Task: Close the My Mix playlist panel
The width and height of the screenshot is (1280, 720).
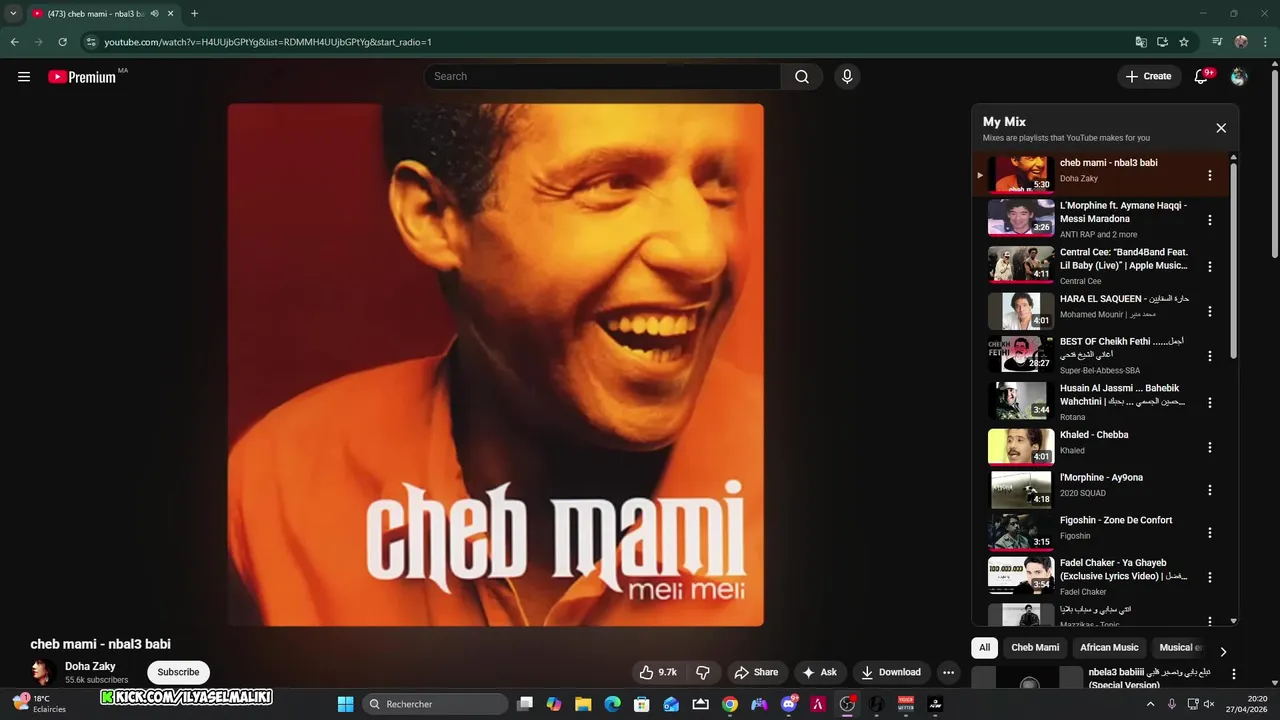Action: tap(1221, 128)
